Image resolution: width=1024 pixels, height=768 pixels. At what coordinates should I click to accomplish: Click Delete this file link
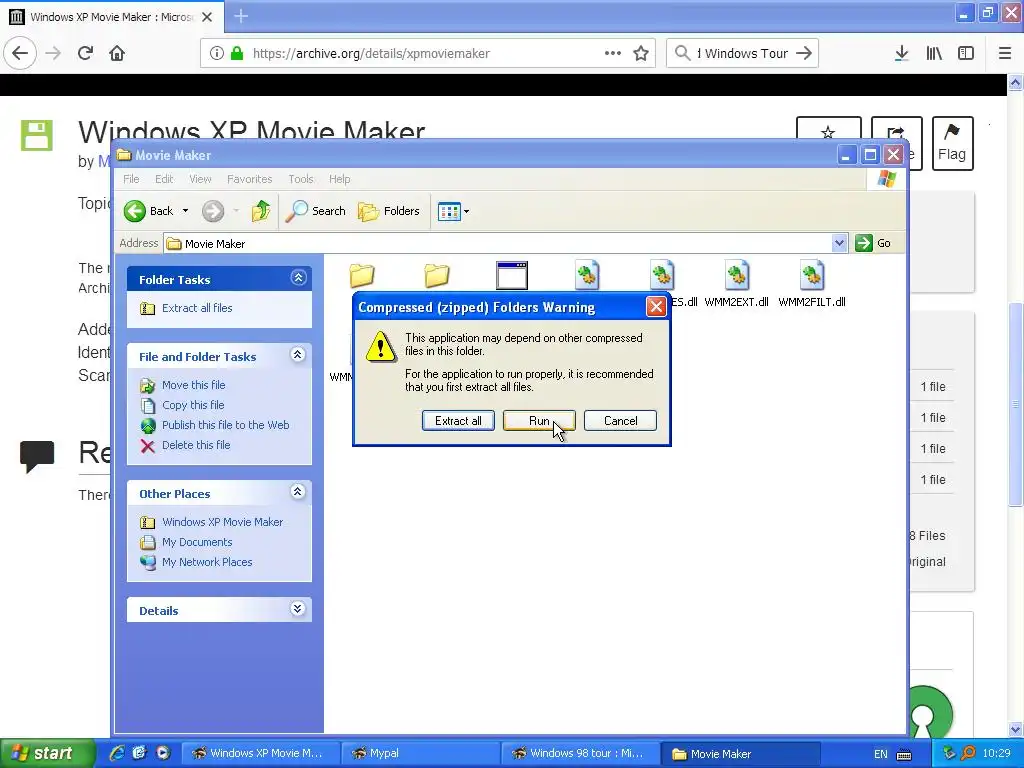click(x=196, y=445)
